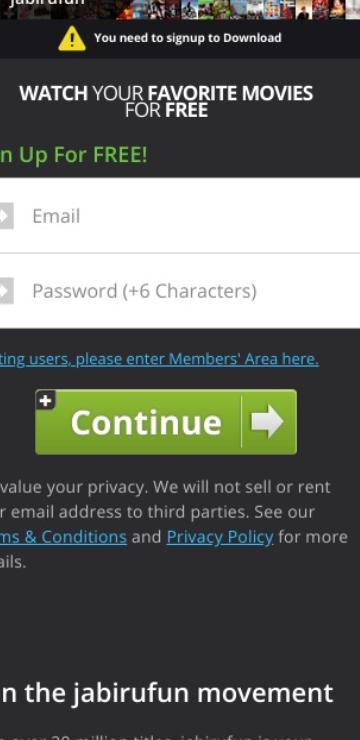
Task: Click the 'You need to signup to Download' notice
Action: click(x=187, y=38)
